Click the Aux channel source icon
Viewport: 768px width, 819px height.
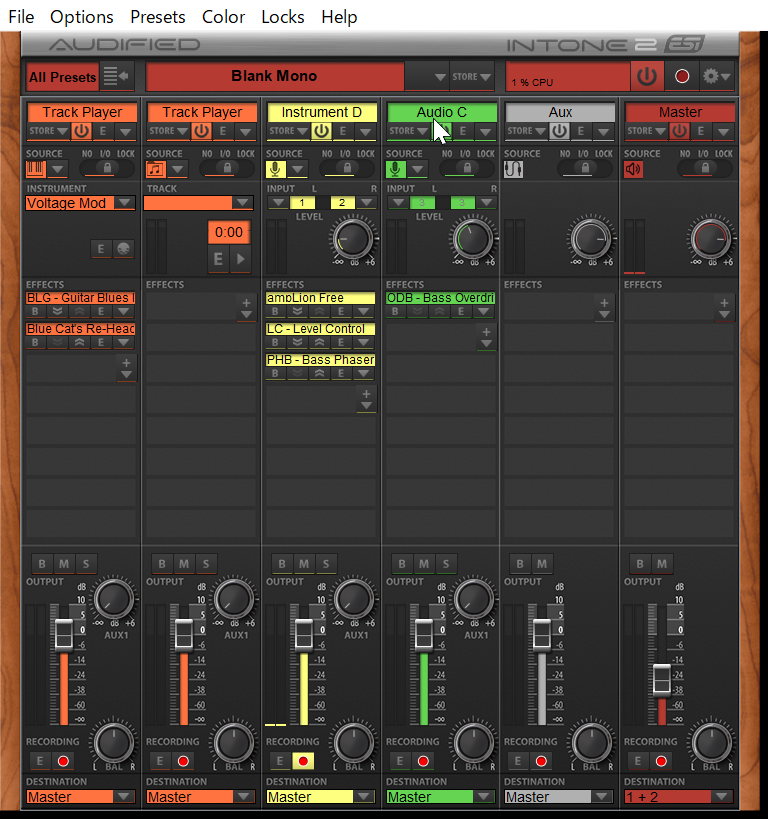pos(514,169)
